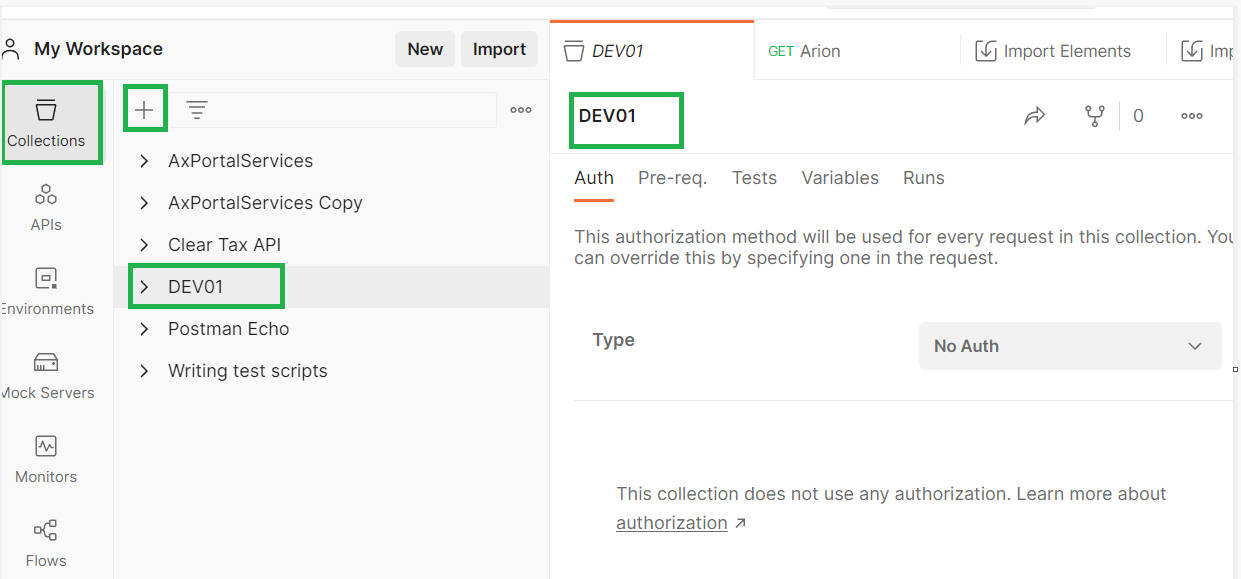Select the Variables sub-tab

[x=840, y=178]
